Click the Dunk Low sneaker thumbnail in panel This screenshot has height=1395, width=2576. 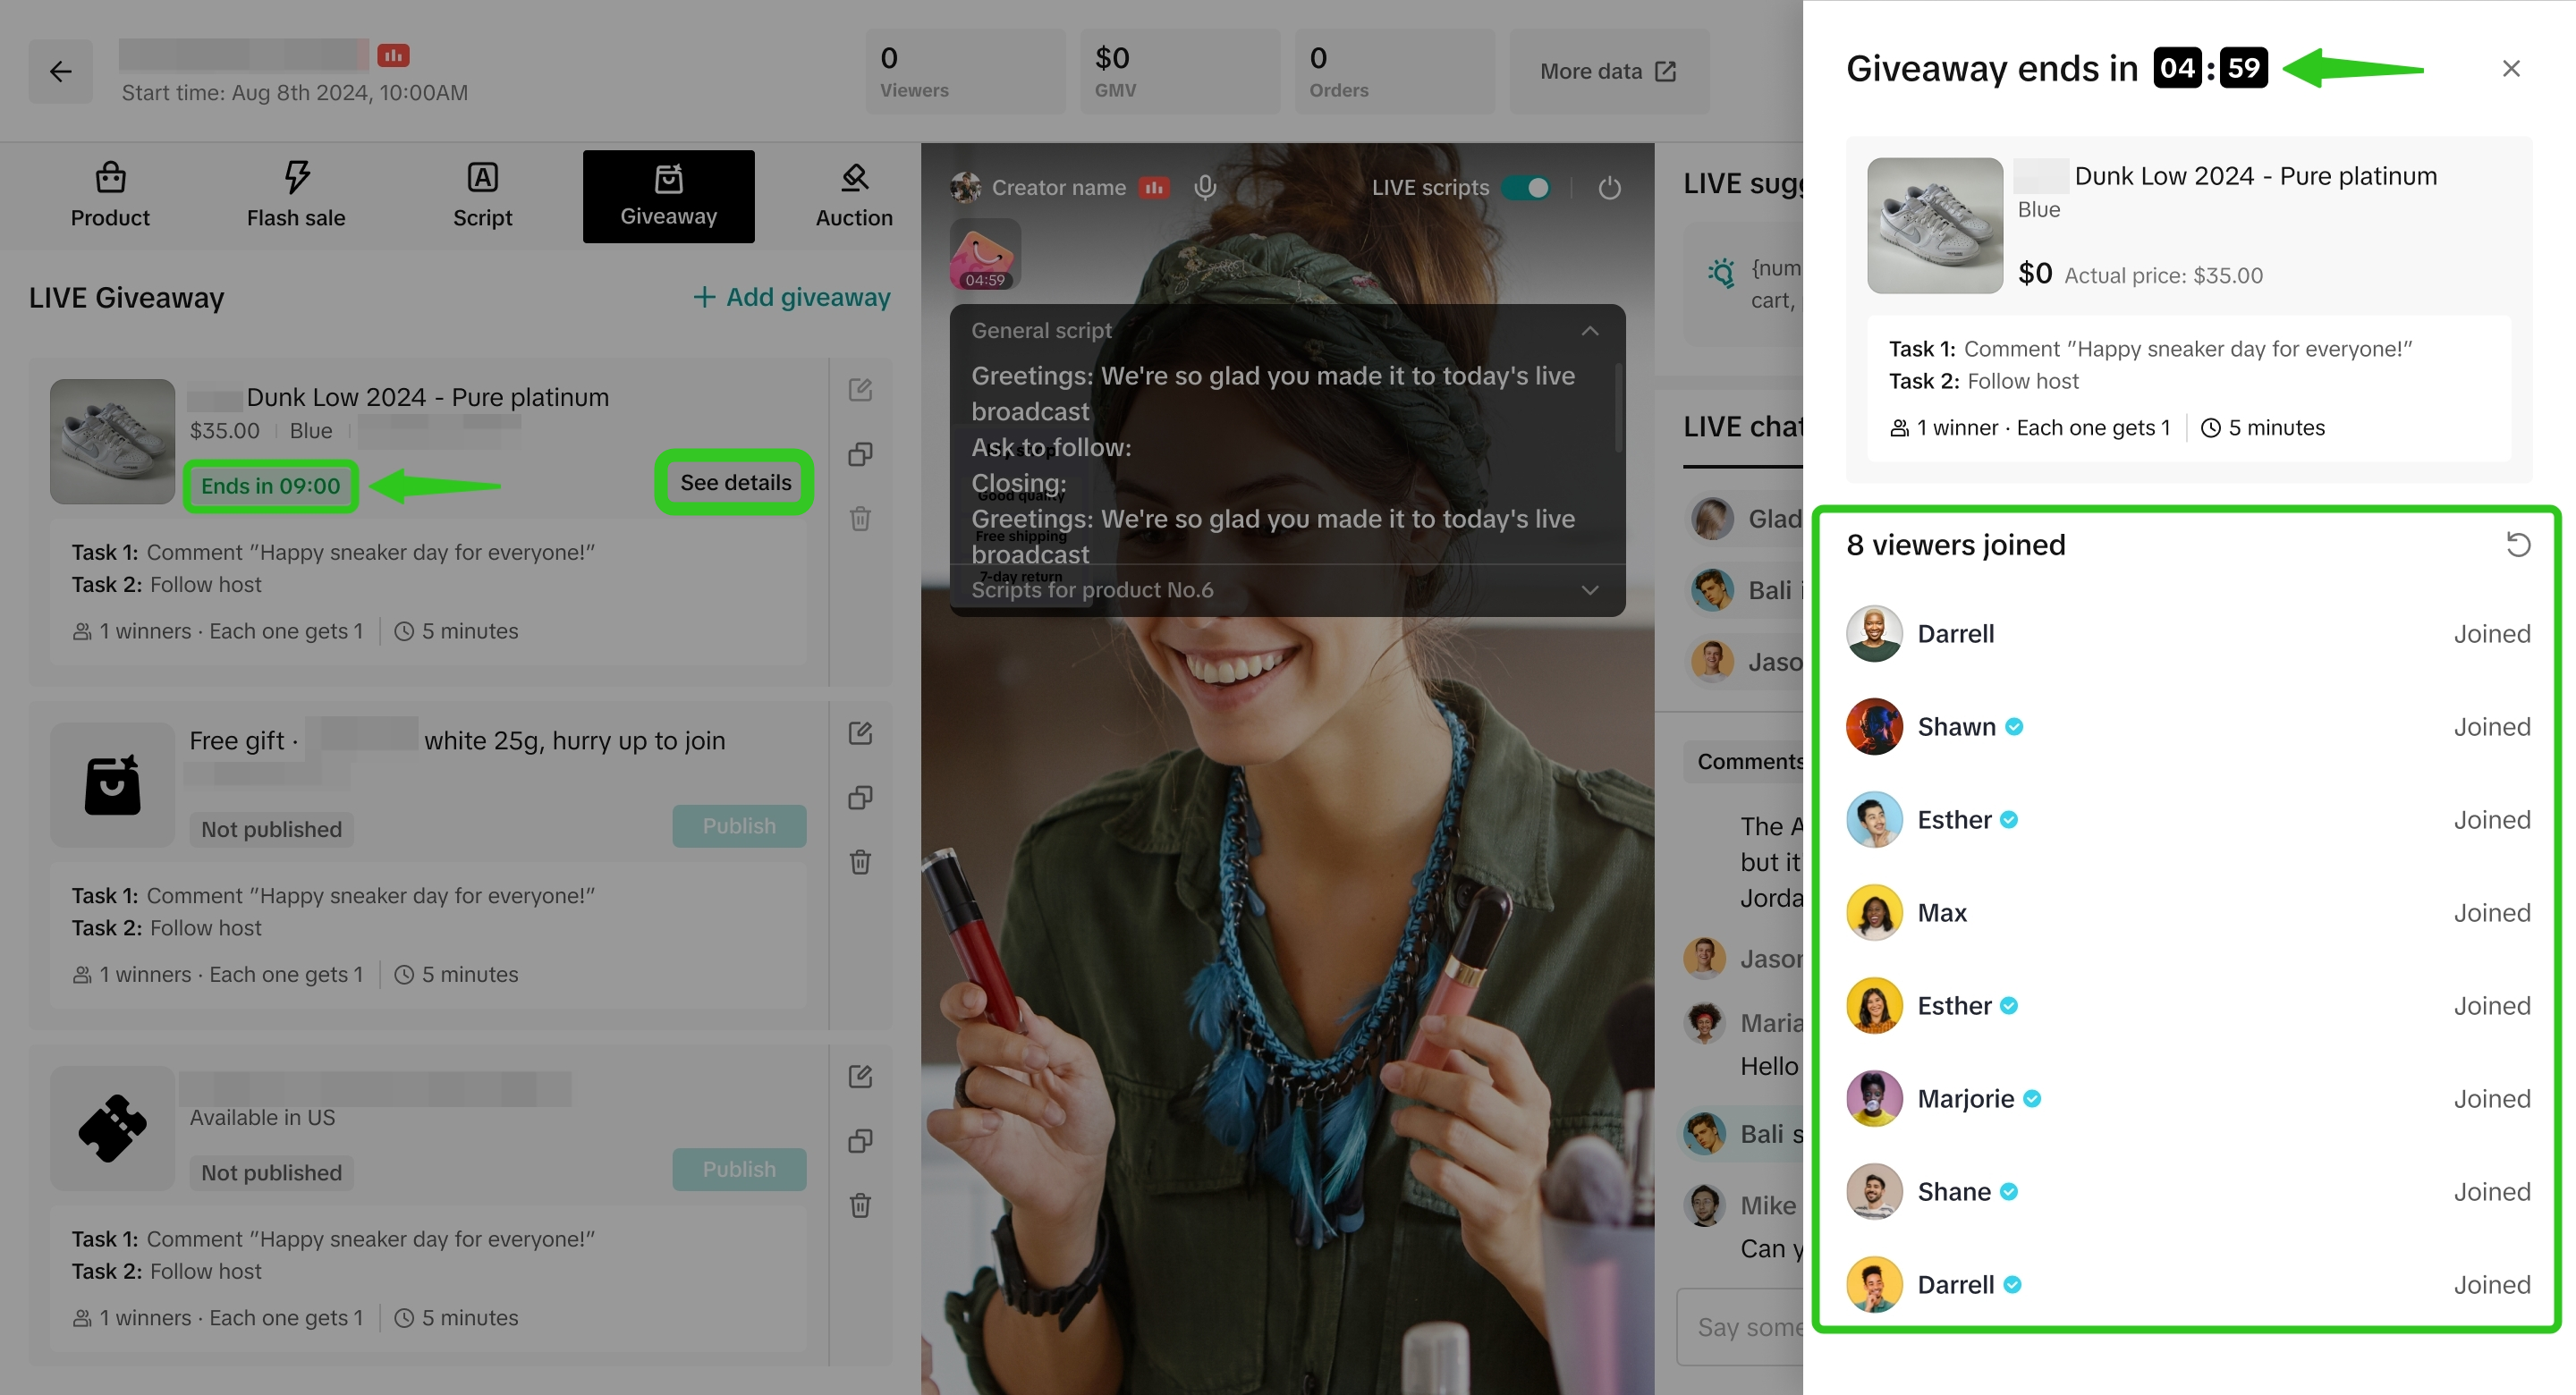(x=1934, y=225)
